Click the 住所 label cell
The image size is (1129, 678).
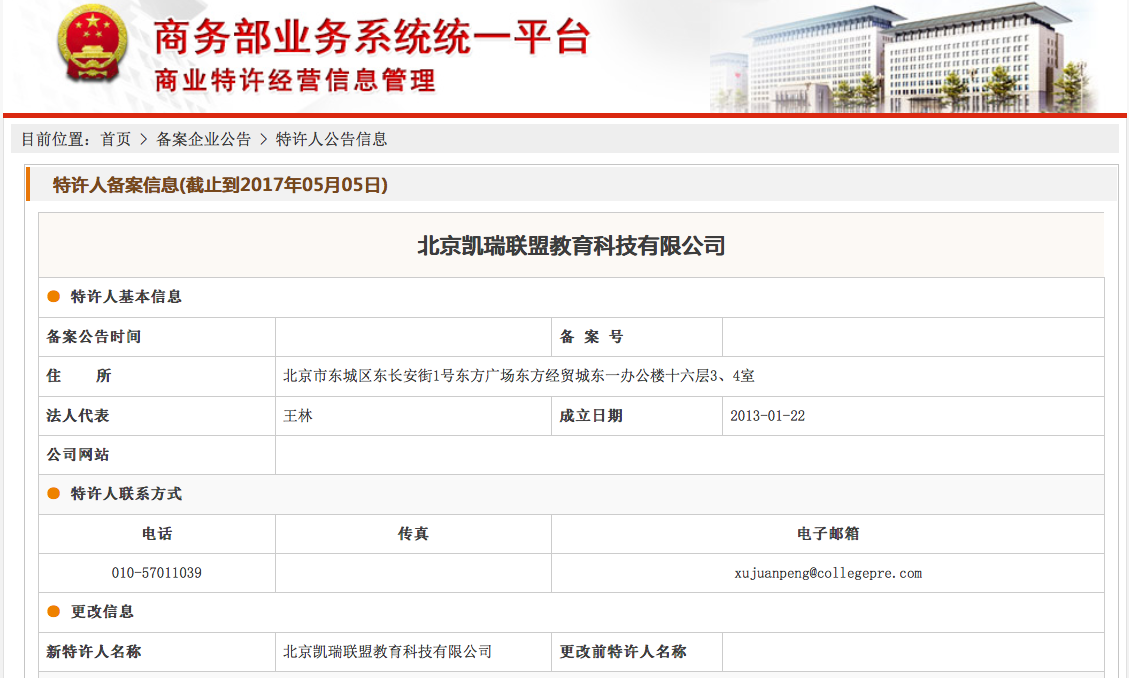[x=157, y=376]
